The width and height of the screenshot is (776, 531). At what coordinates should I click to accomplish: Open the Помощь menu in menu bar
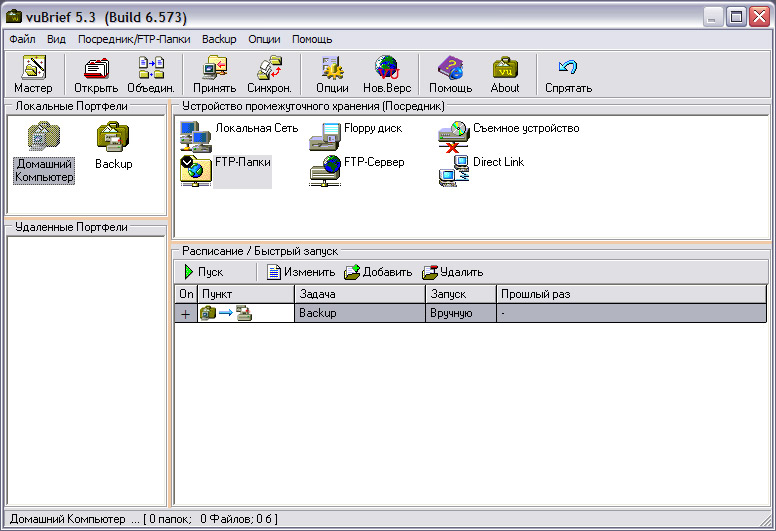pyautogui.click(x=312, y=39)
